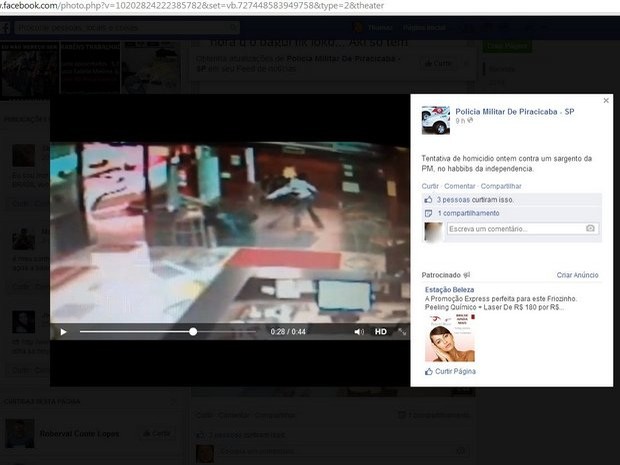The width and height of the screenshot is (620, 465).
Task: Click Comentar under the post
Action: click(x=459, y=186)
